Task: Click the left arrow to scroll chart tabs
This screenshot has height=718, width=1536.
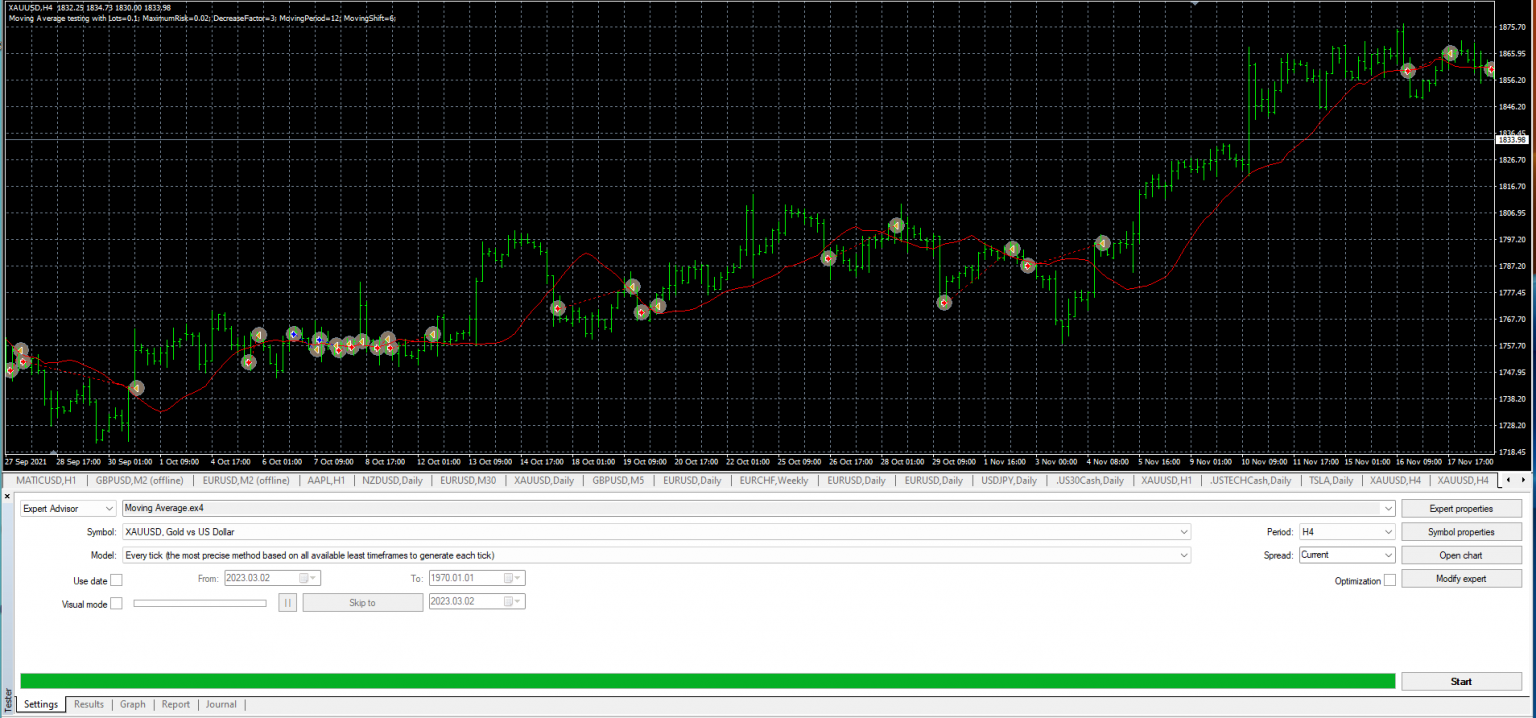Action: 1509,480
